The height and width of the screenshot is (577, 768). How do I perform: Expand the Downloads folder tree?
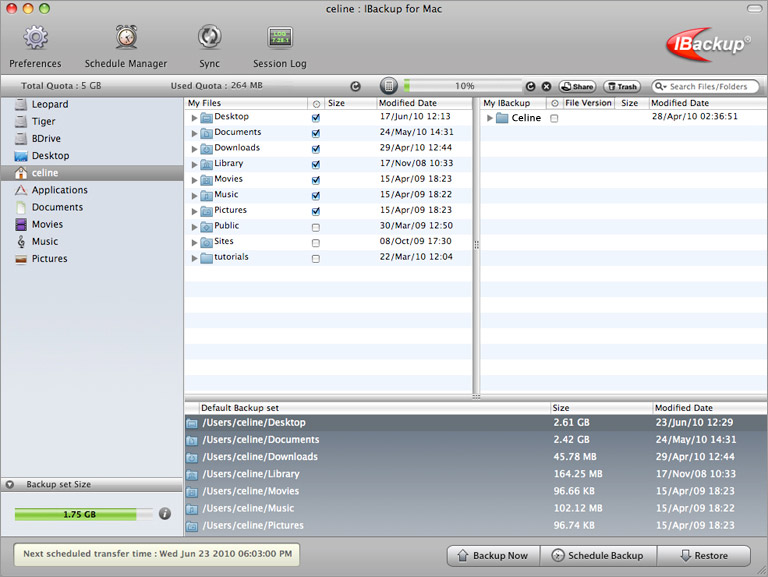click(194, 149)
